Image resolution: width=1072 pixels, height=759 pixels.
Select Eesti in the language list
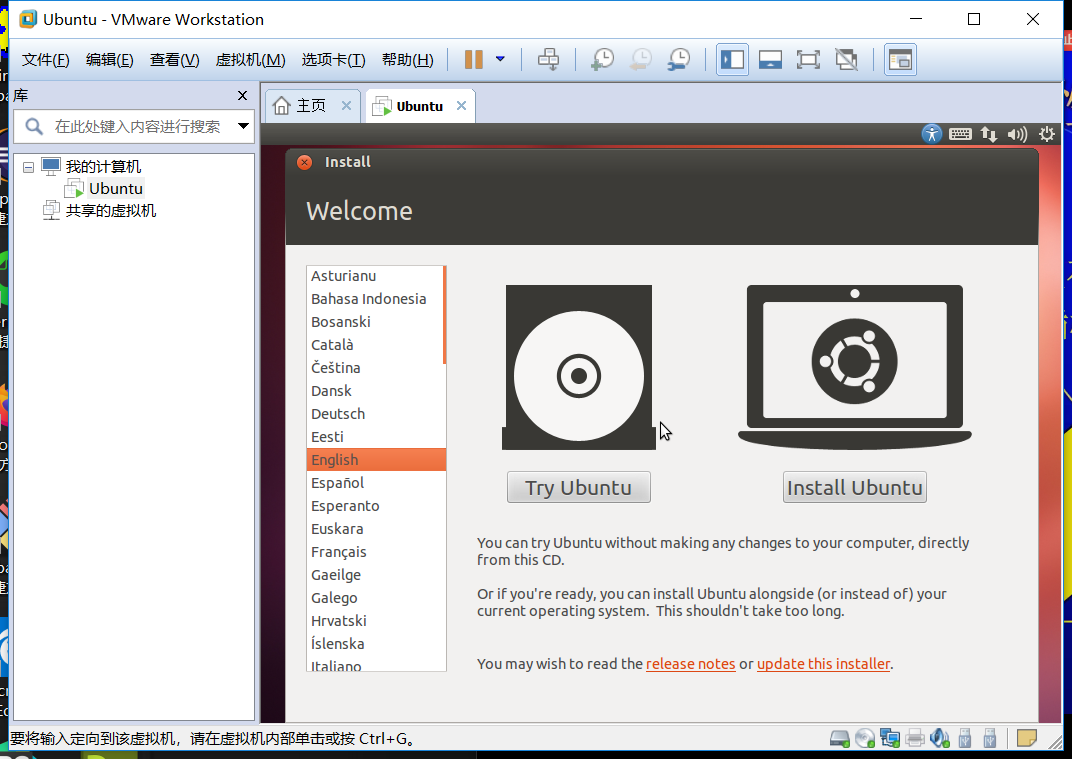click(x=375, y=436)
